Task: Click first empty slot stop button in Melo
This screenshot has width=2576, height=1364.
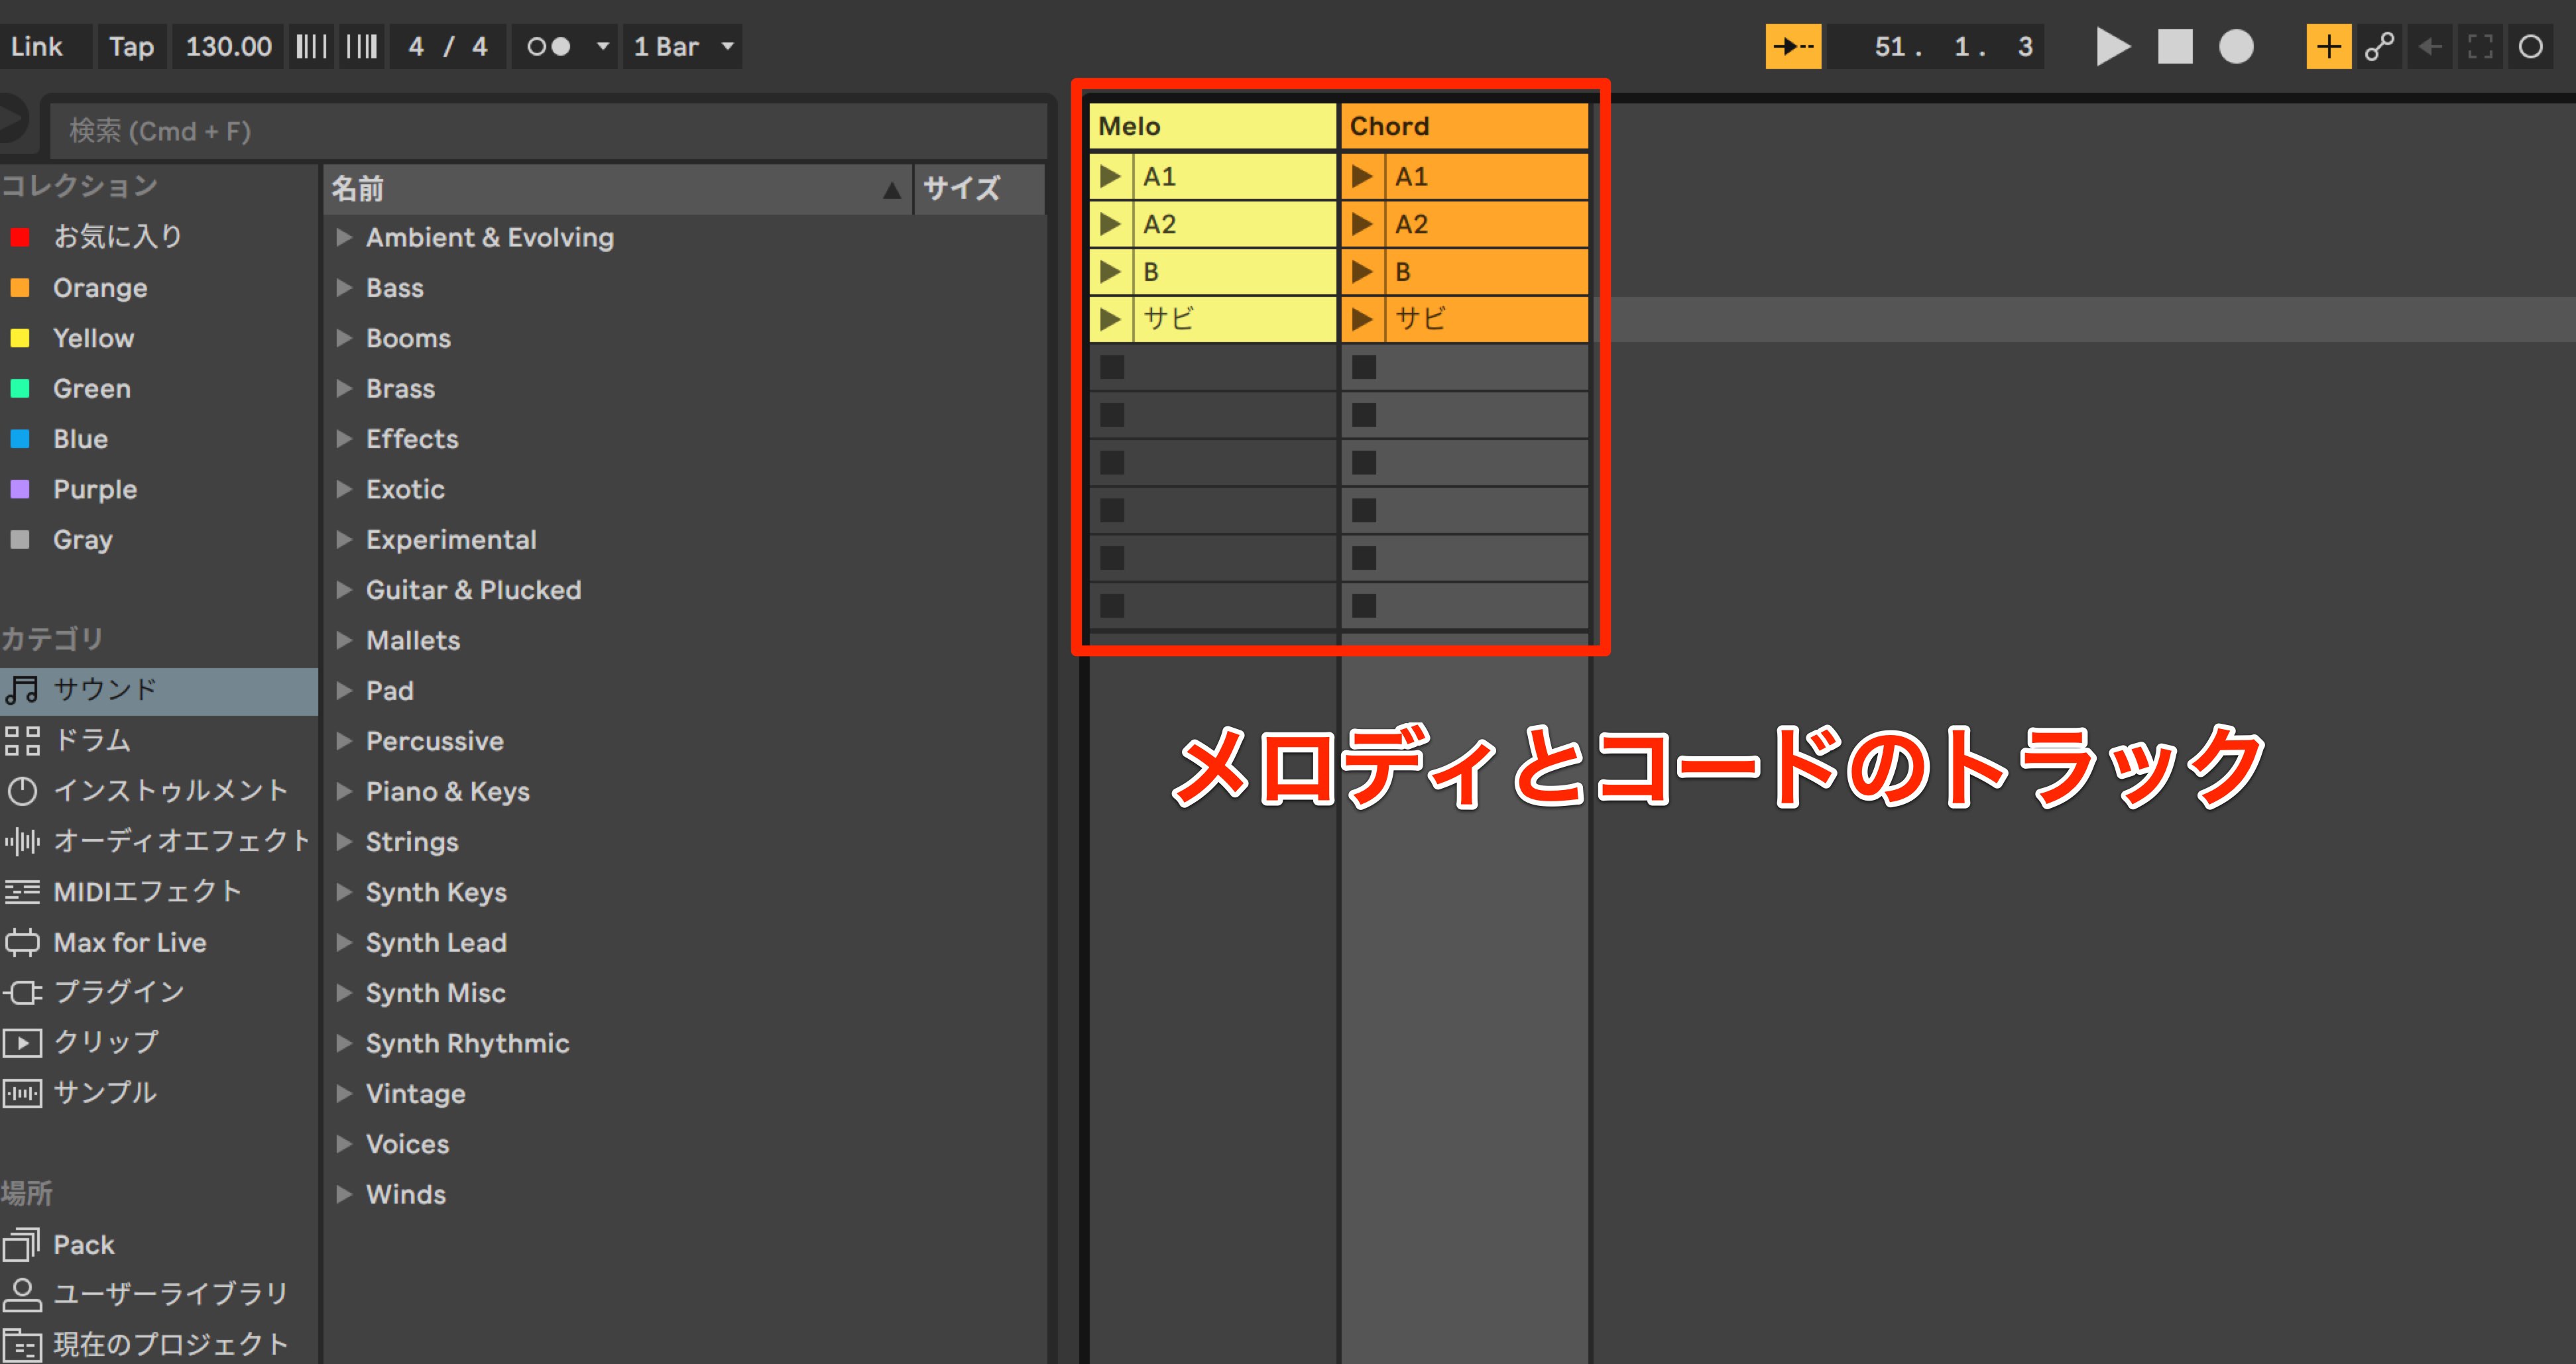Action: click(1112, 367)
